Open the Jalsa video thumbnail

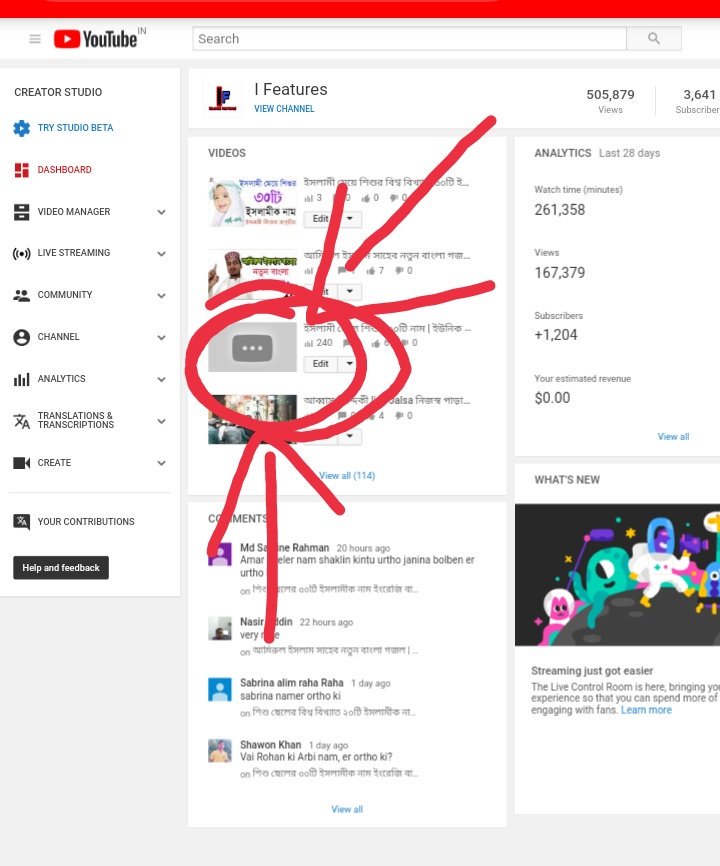(x=252, y=420)
